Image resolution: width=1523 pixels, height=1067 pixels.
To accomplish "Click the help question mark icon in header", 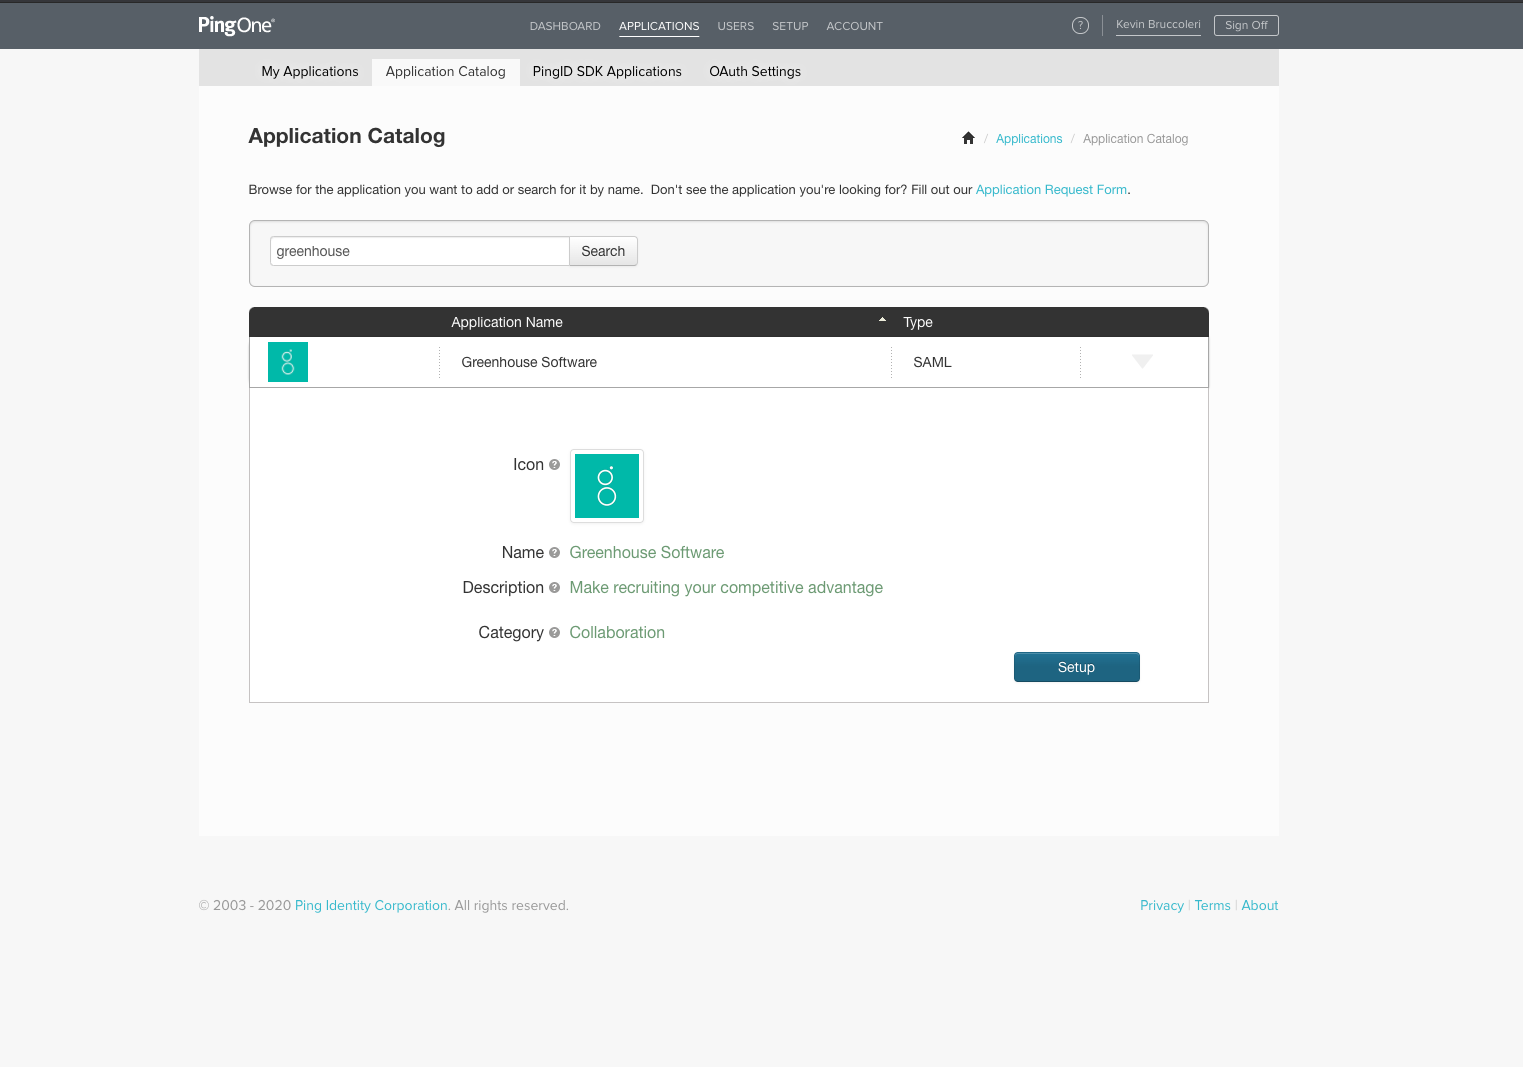I will (x=1080, y=26).
